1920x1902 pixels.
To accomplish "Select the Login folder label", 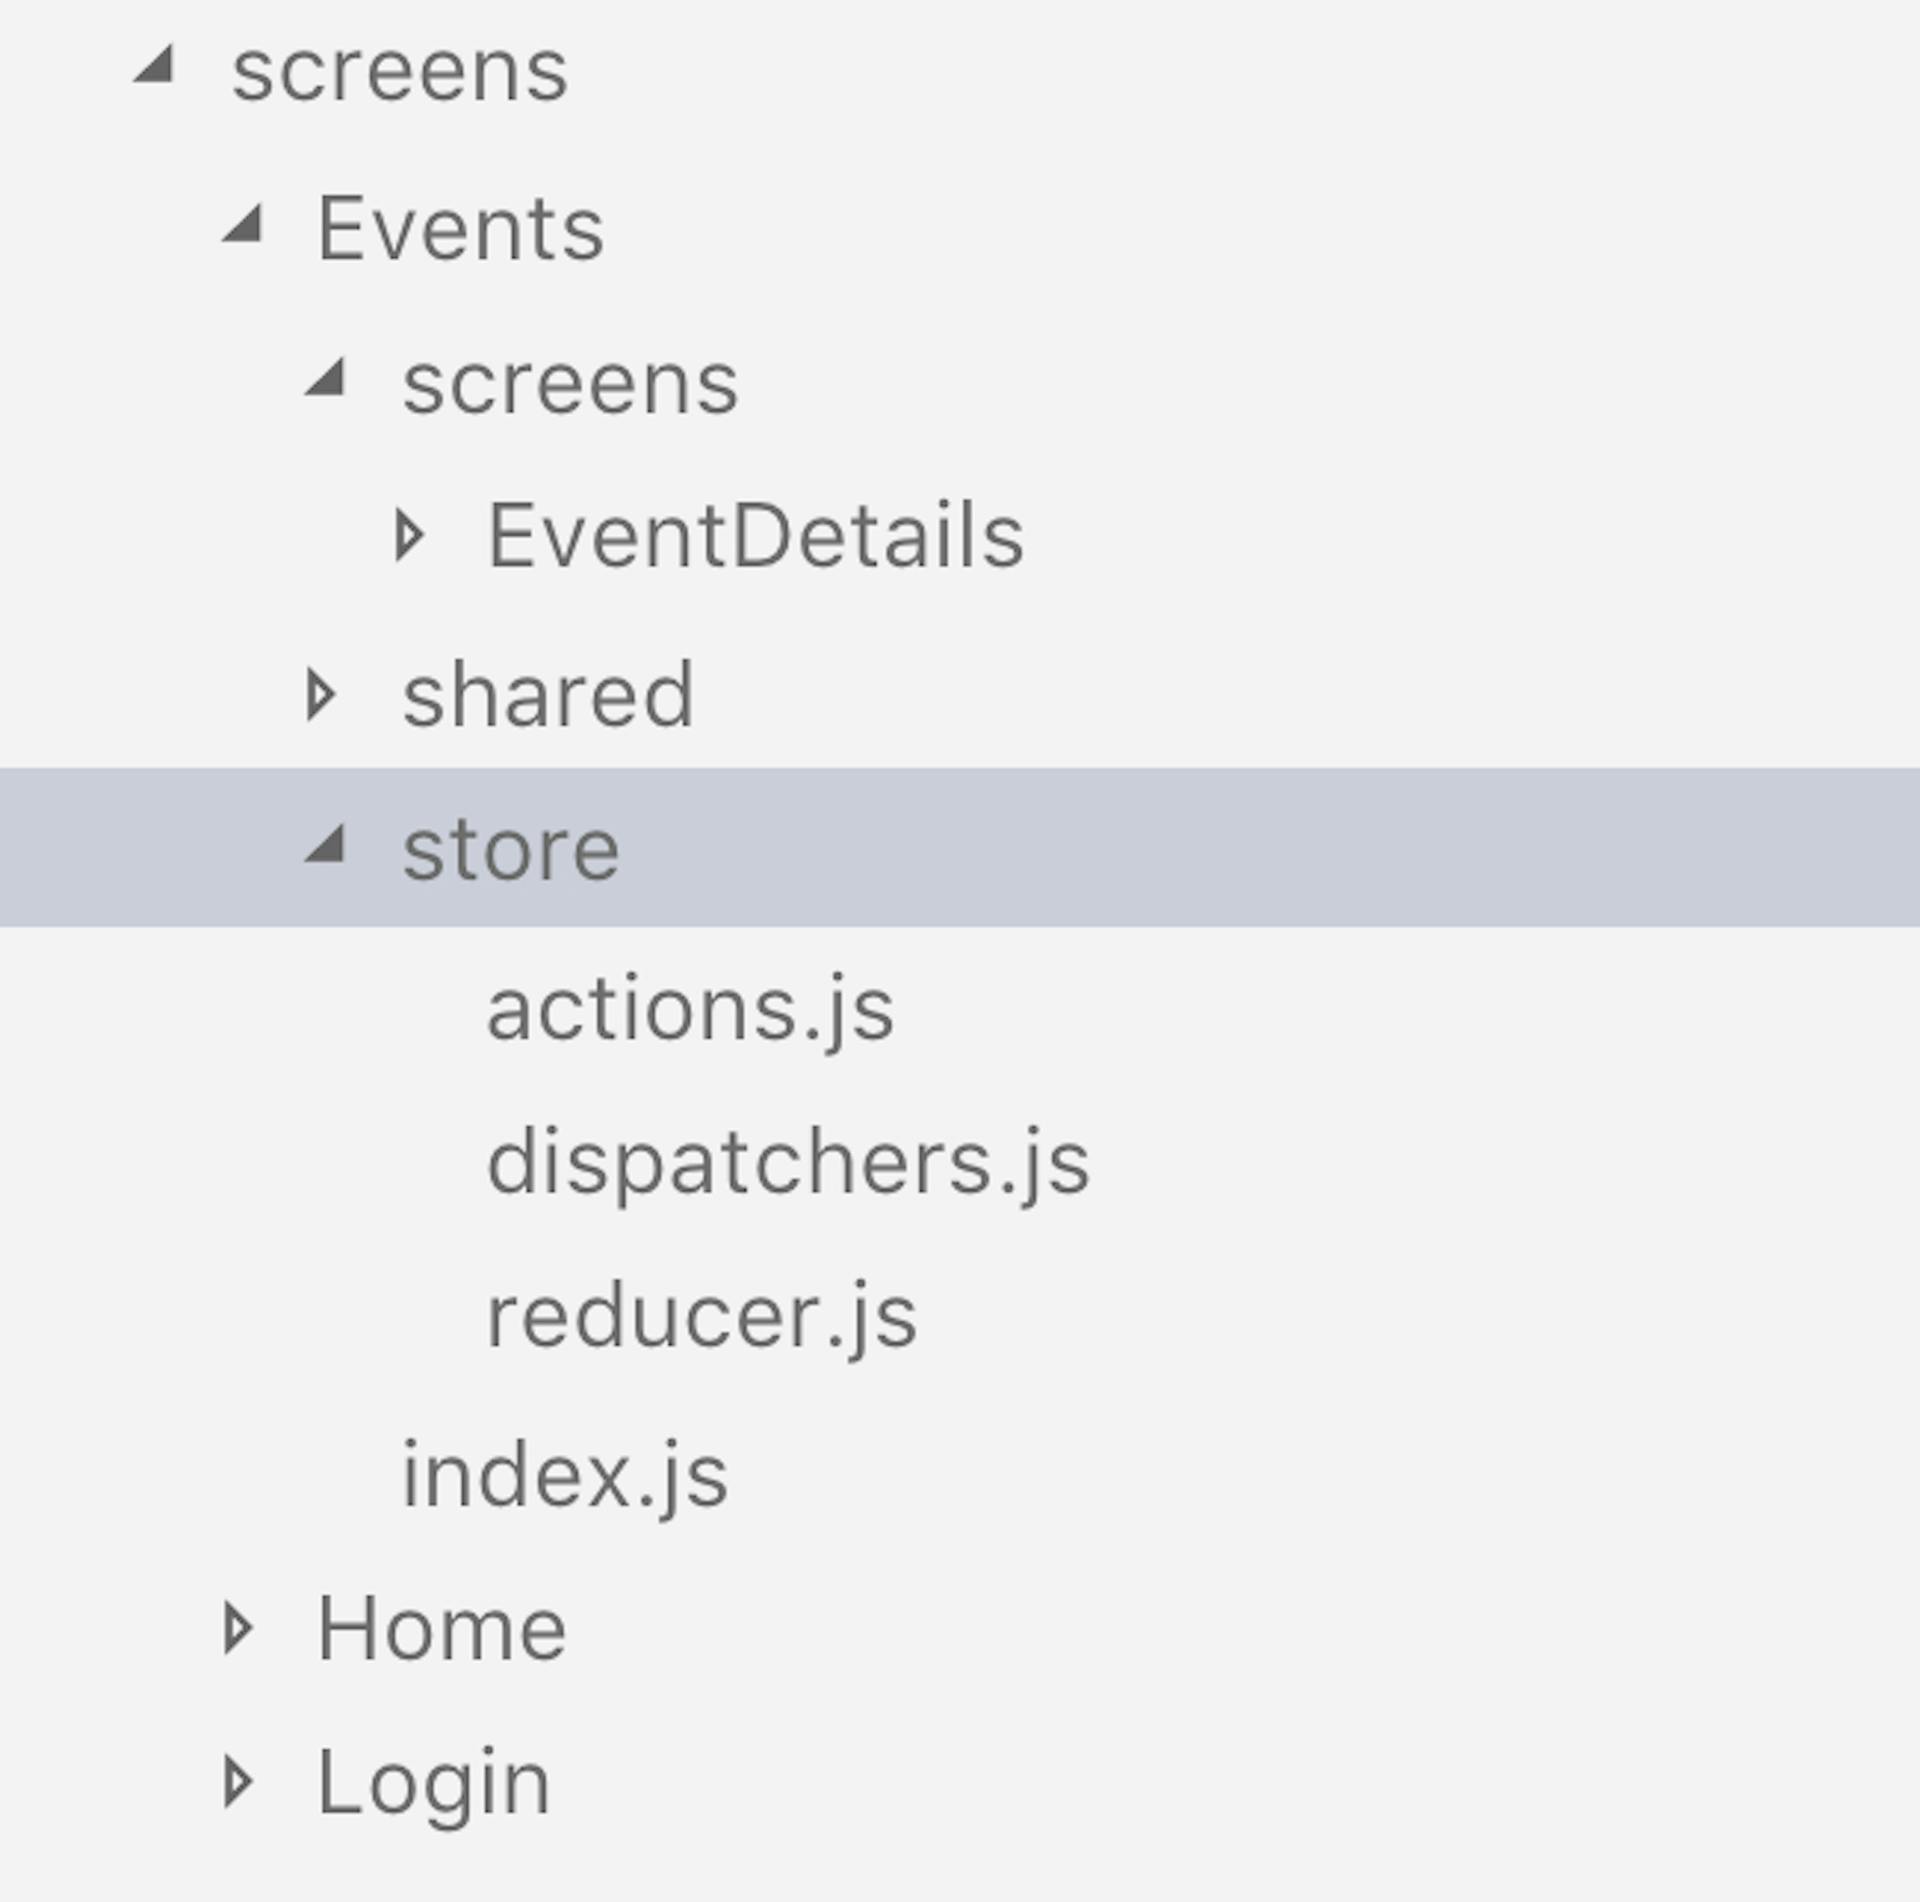I will [x=434, y=1783].
